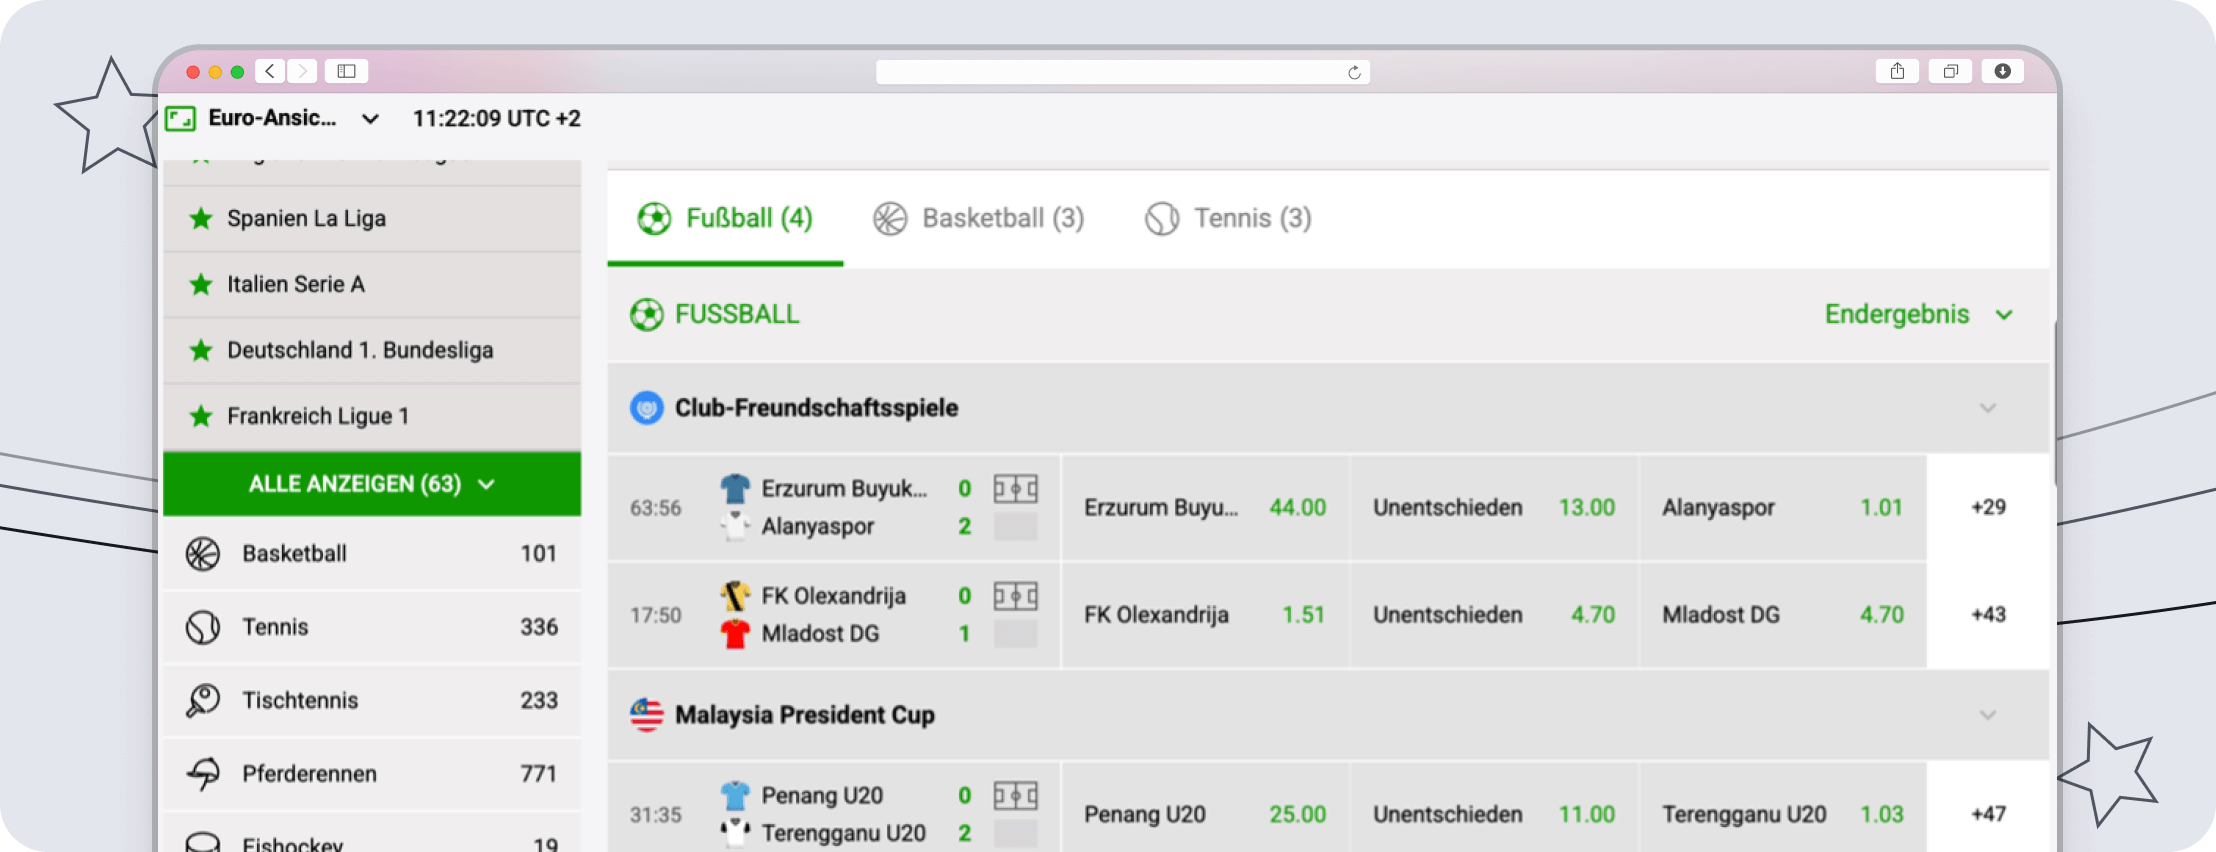Click the green fullscreen view icon
2216x852 pixels.
click(180, 119)
